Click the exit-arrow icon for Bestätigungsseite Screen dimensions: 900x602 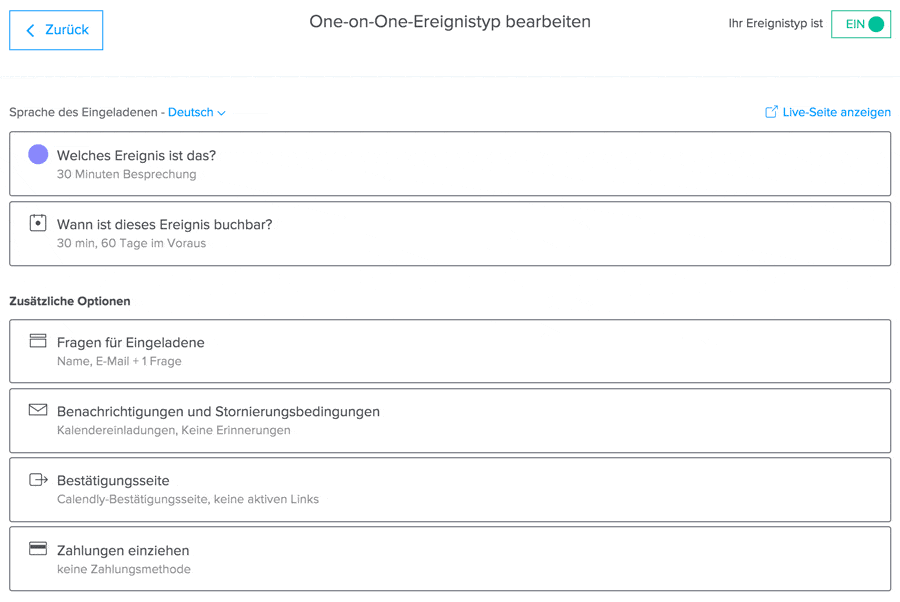(x=38, y=480)
